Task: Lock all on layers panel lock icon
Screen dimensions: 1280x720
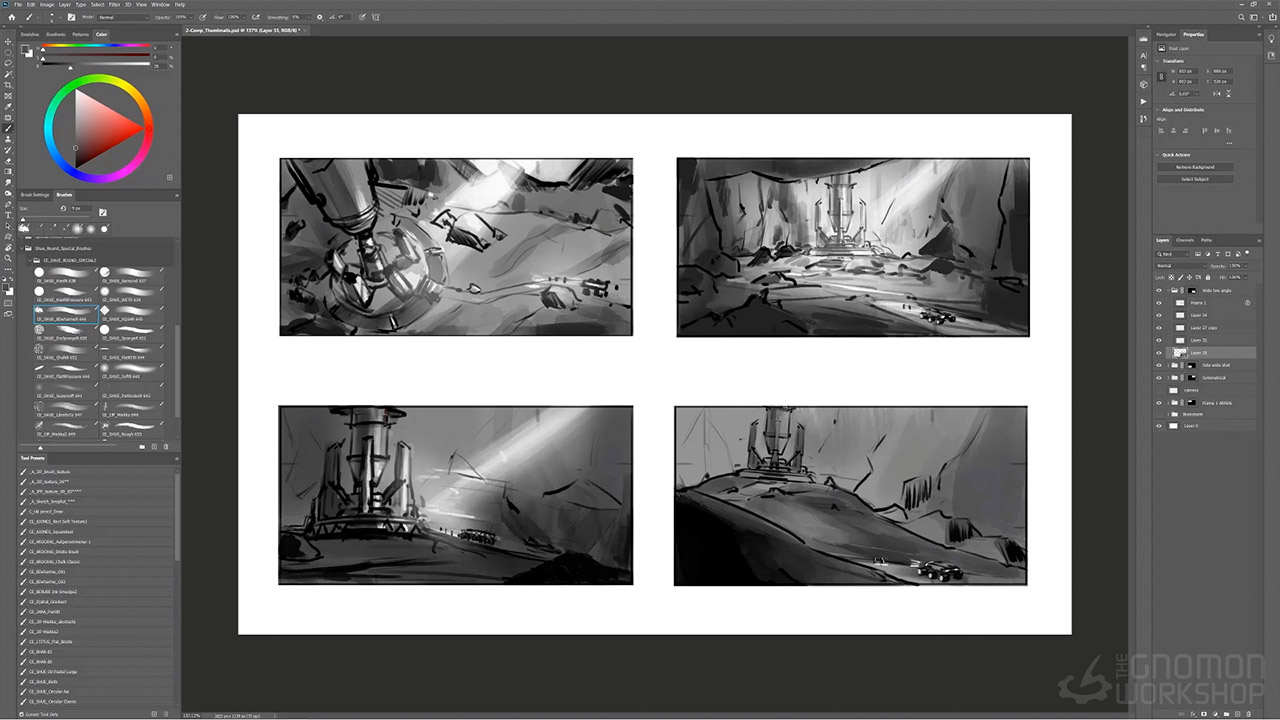Action: pyautogui.click(x=1206, y=277)
